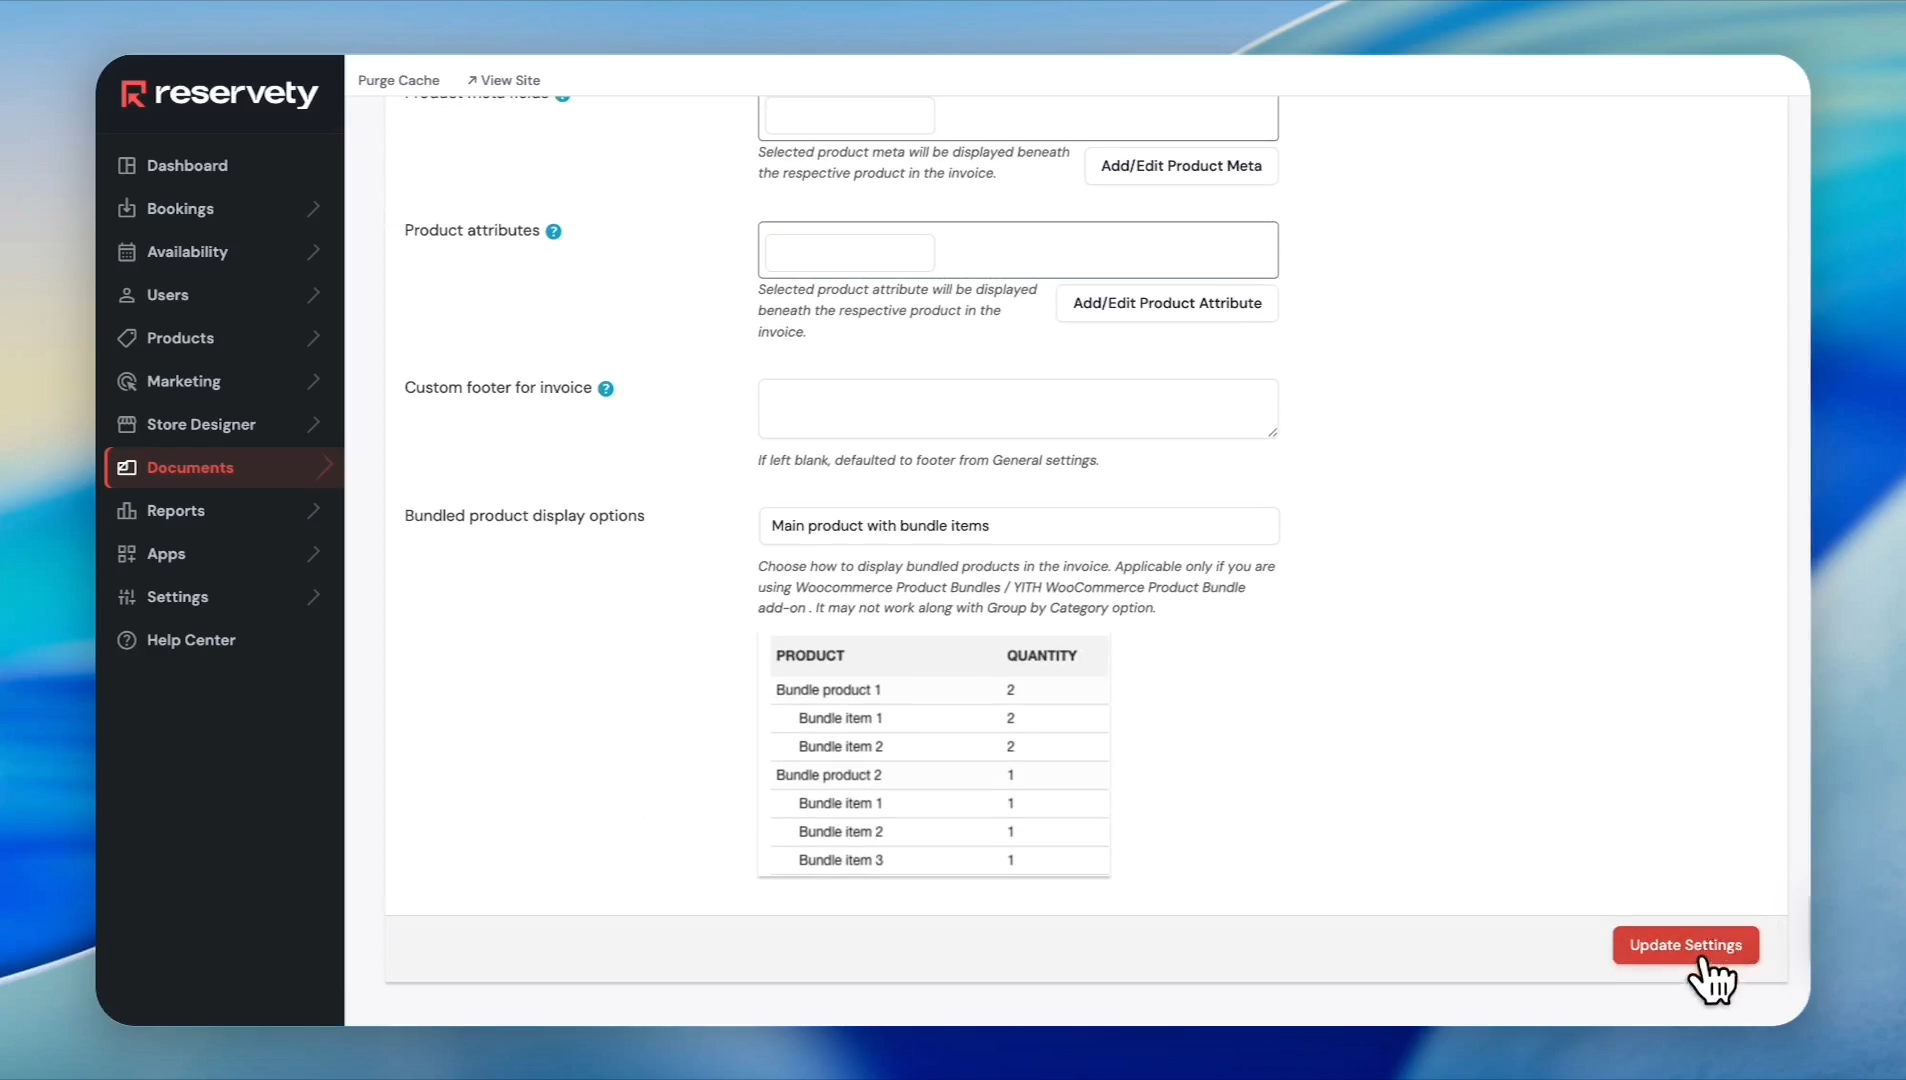Click Add/Edit Product Meta button
Screen dimensions: 1906x1080
(1180, 166)
